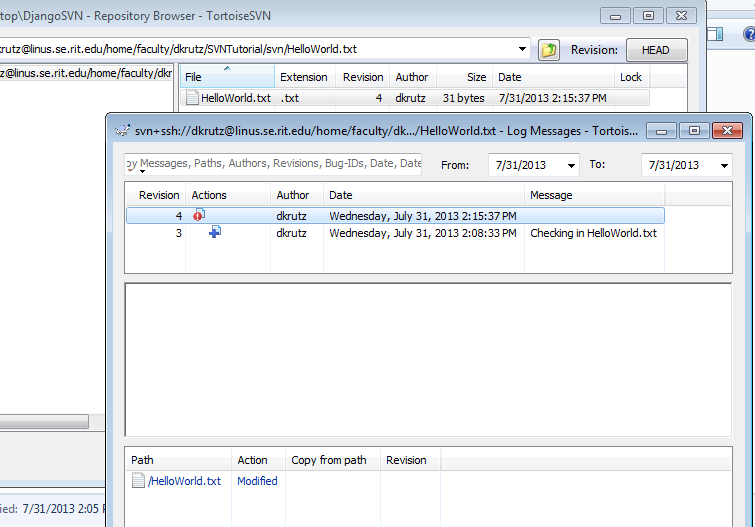Click the preview pane icon in background window
This screenshot has width=755, height=527.
tap(715, 34)
